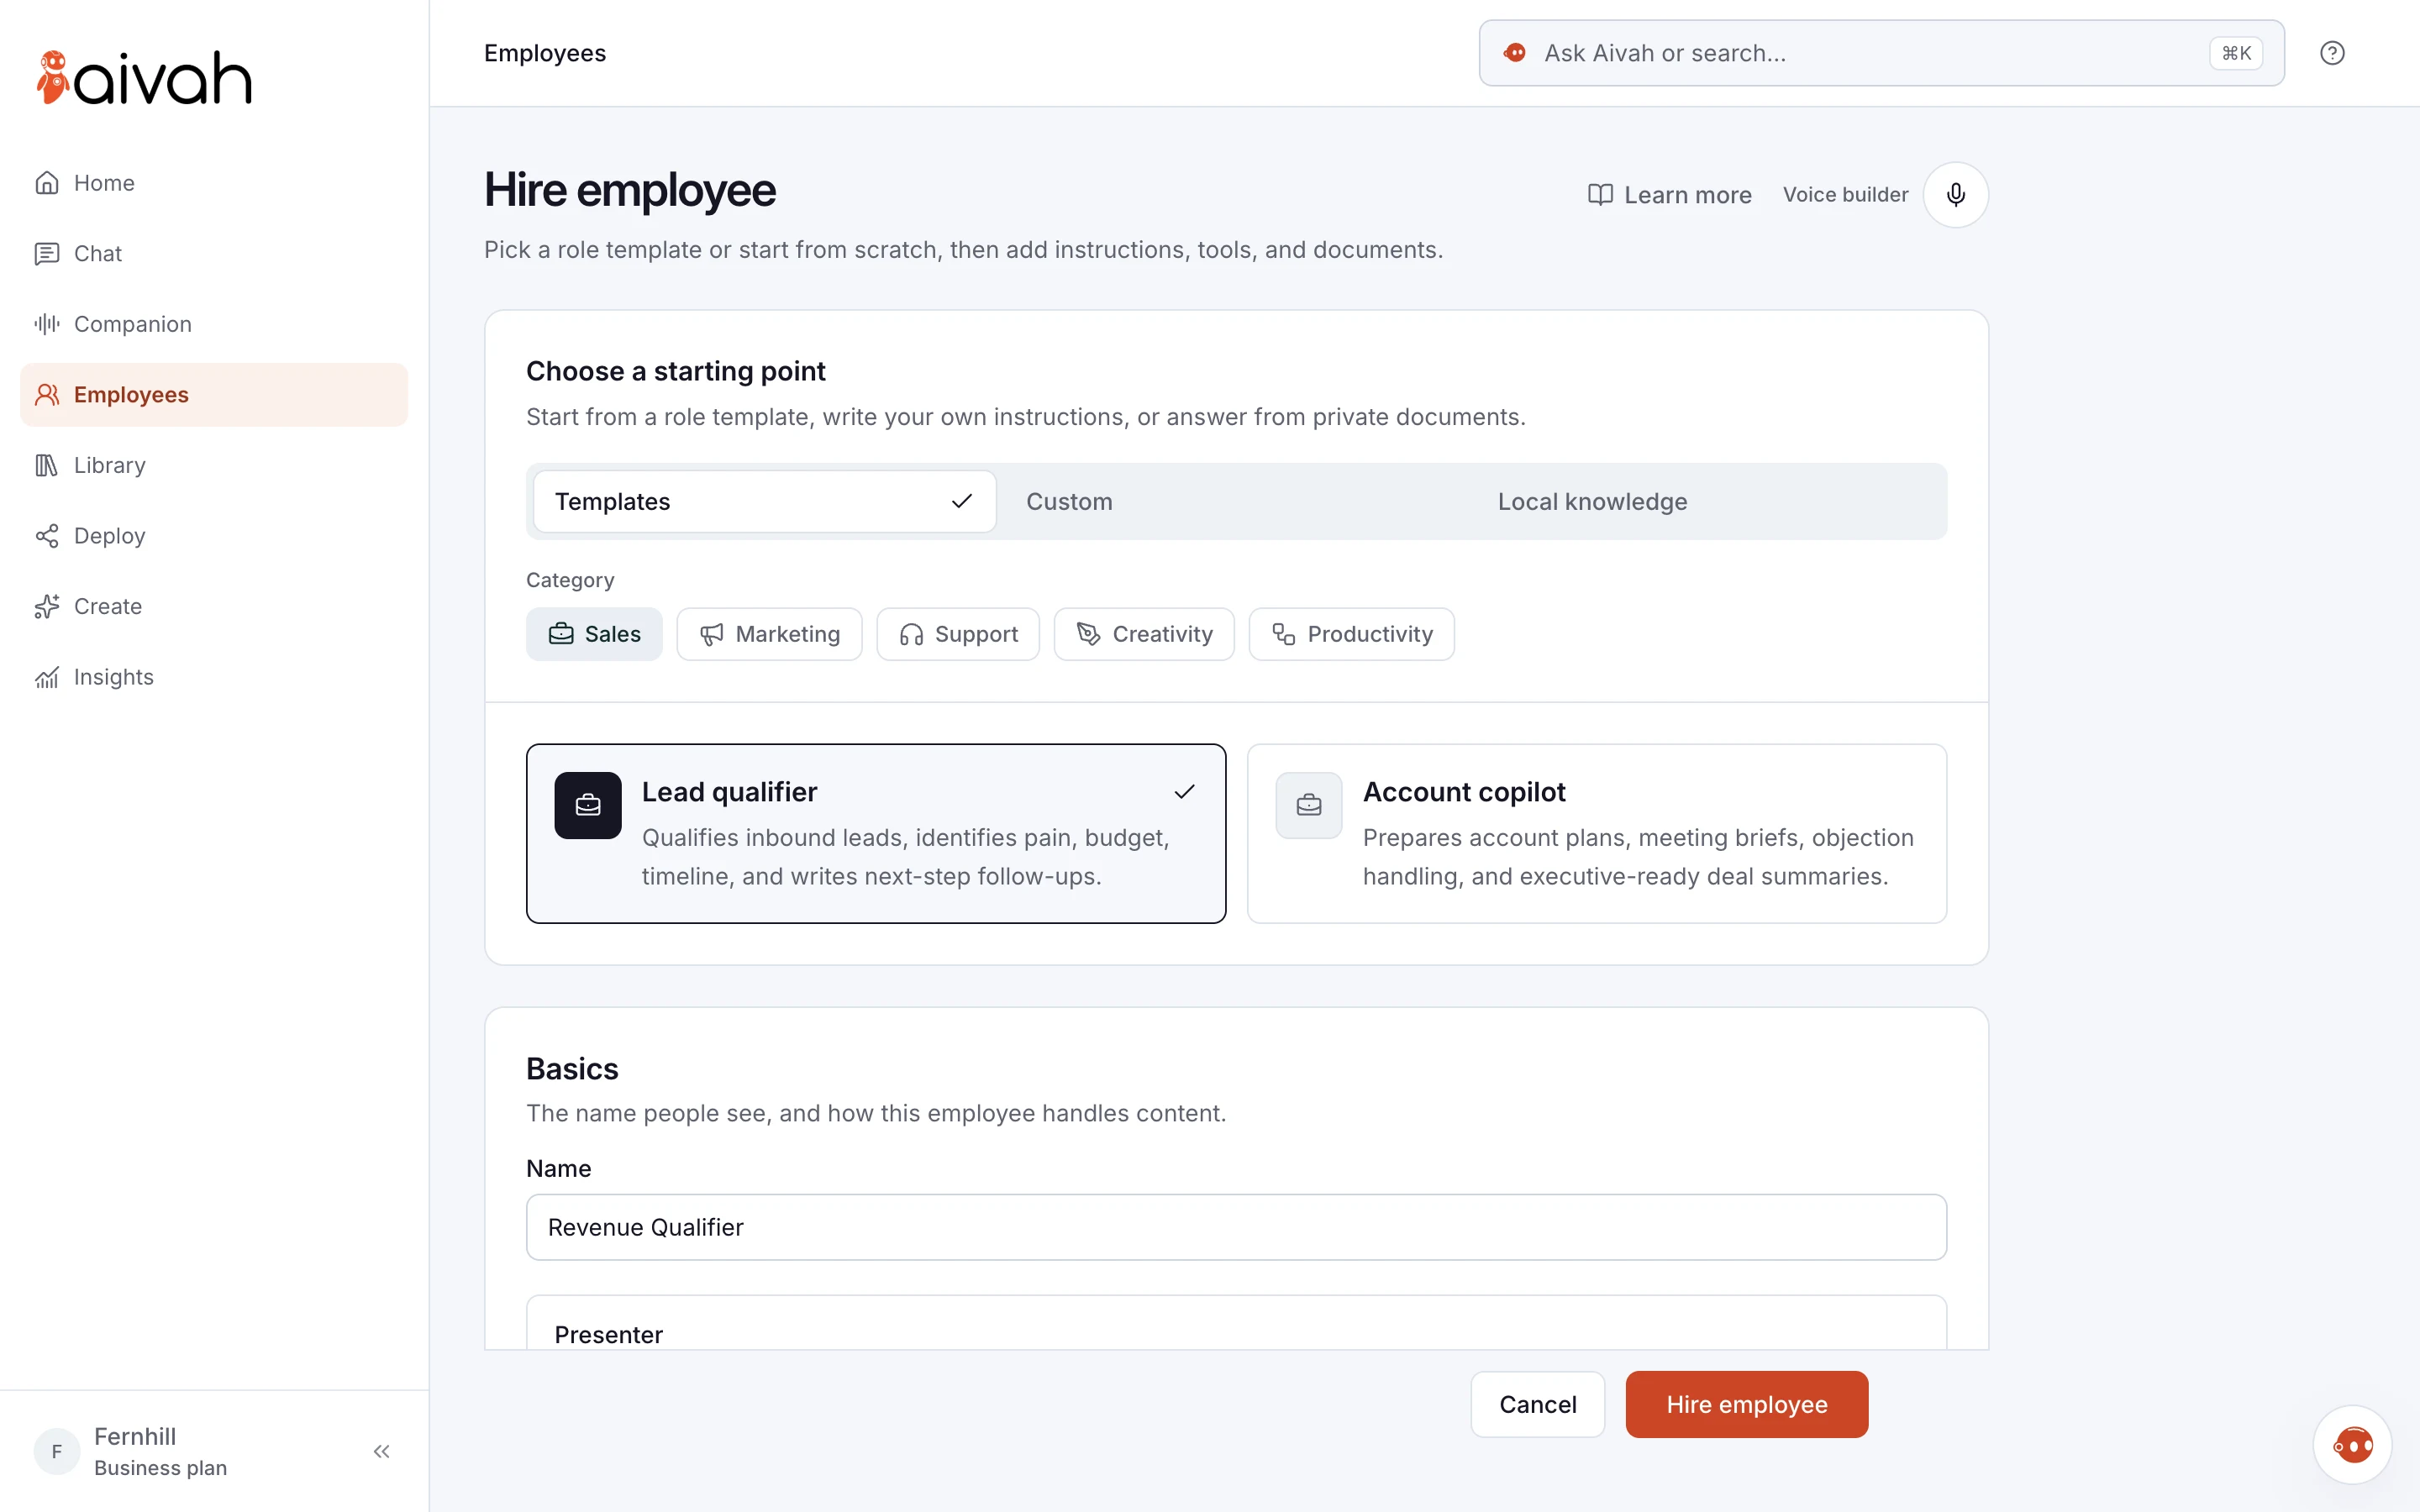The width and height of the screenshot is (2420, 1512).
Task: Click the Aivah icon in search bar
Action: (x=1515, y=53)
